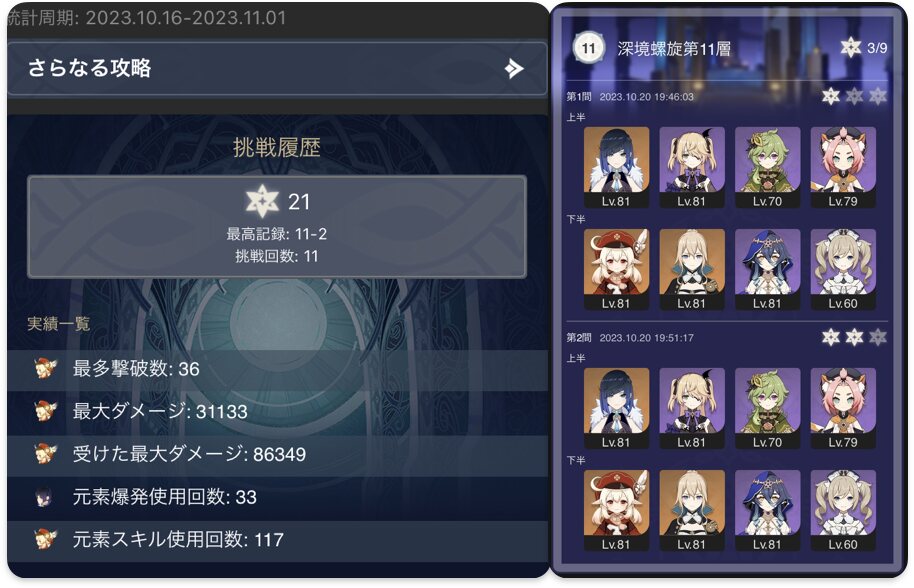Select the 最大ダメージ character icon
Viewport: 914px width, 588px height.
click(x=45, y=411)
